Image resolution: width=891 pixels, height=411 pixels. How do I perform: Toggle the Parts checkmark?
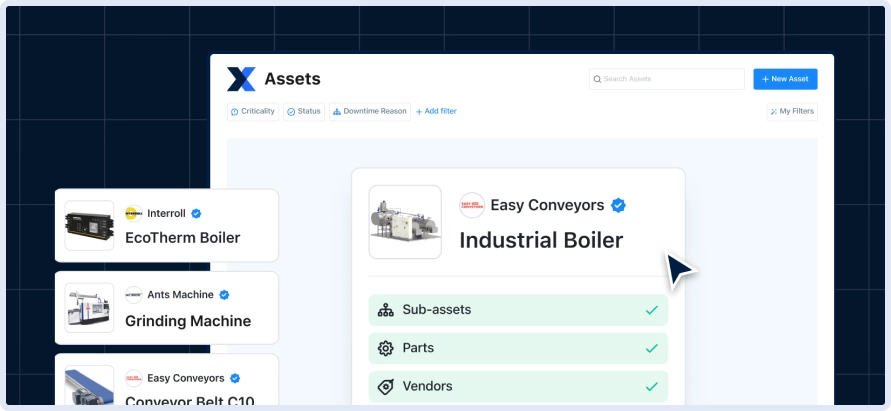click(652, 348)
